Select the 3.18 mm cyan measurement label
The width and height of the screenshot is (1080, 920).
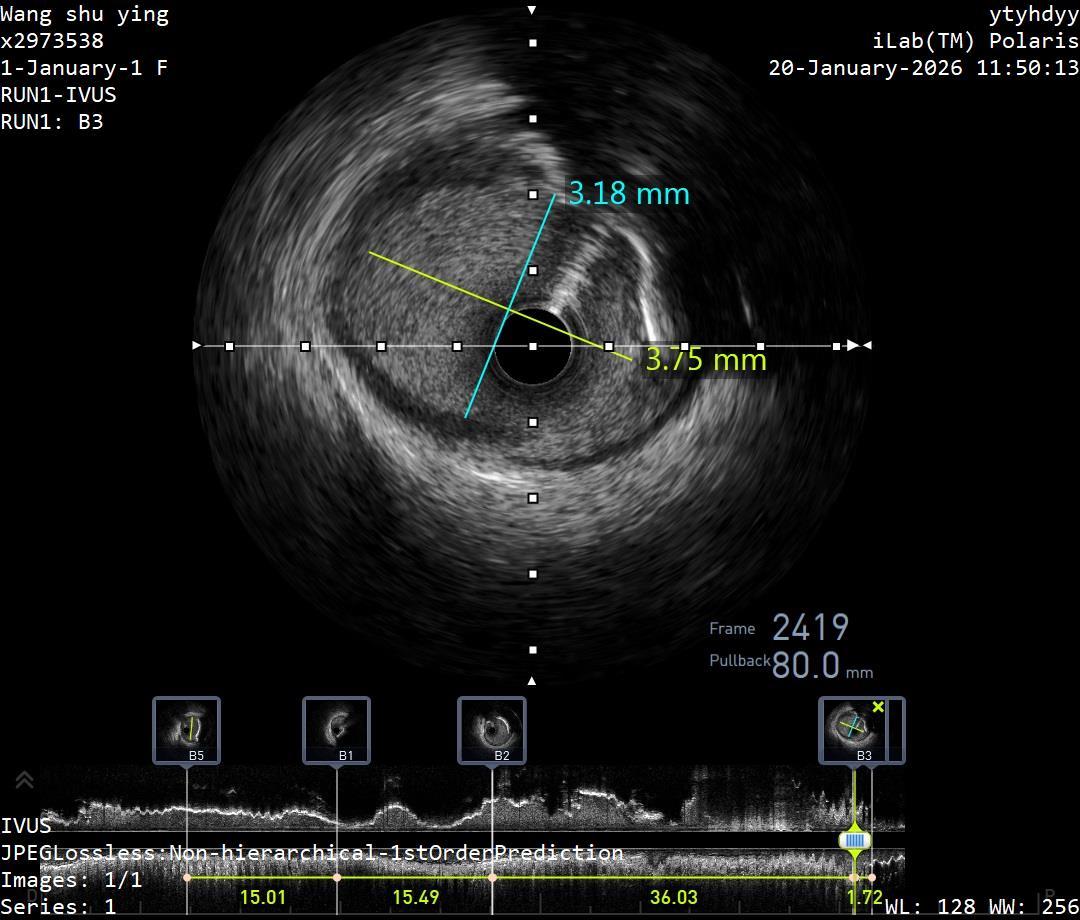[629, 193]
